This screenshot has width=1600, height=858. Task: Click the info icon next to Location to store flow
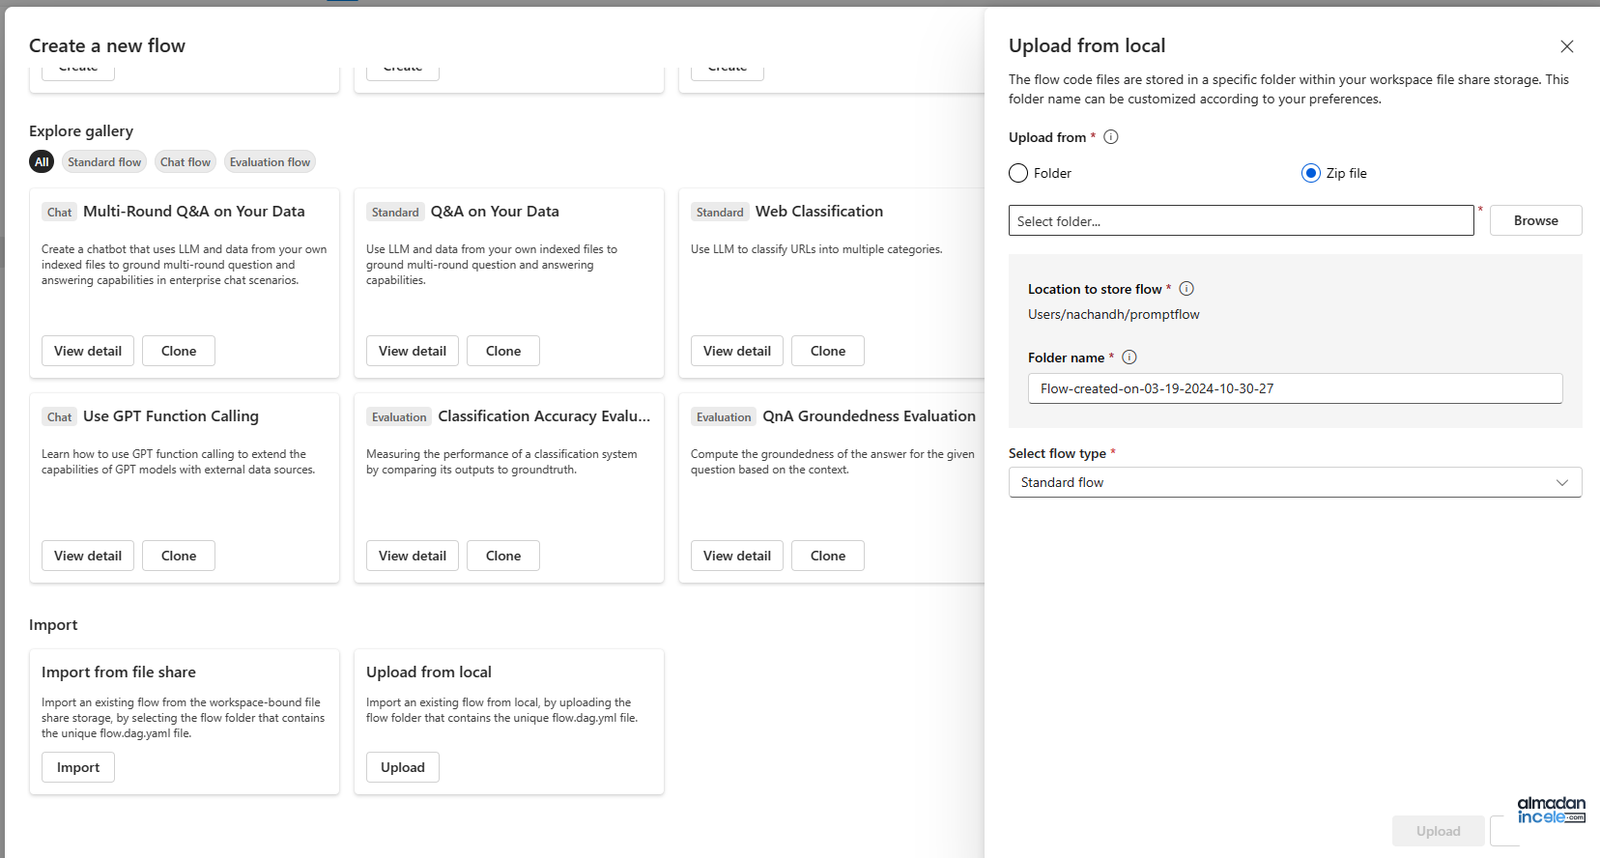[x=1186, y=289]
